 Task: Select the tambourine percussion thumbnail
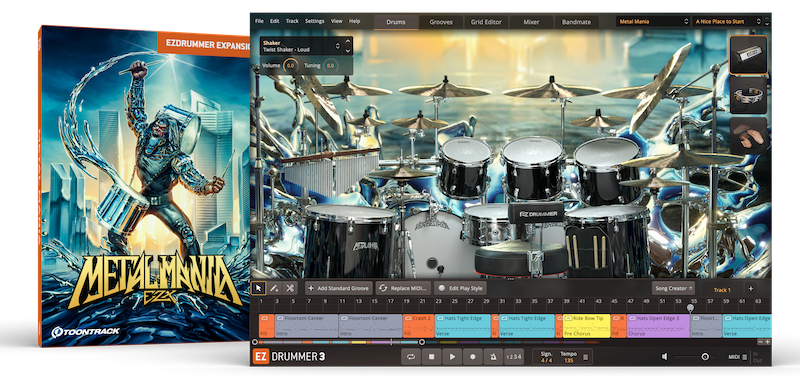coord(748,95)
